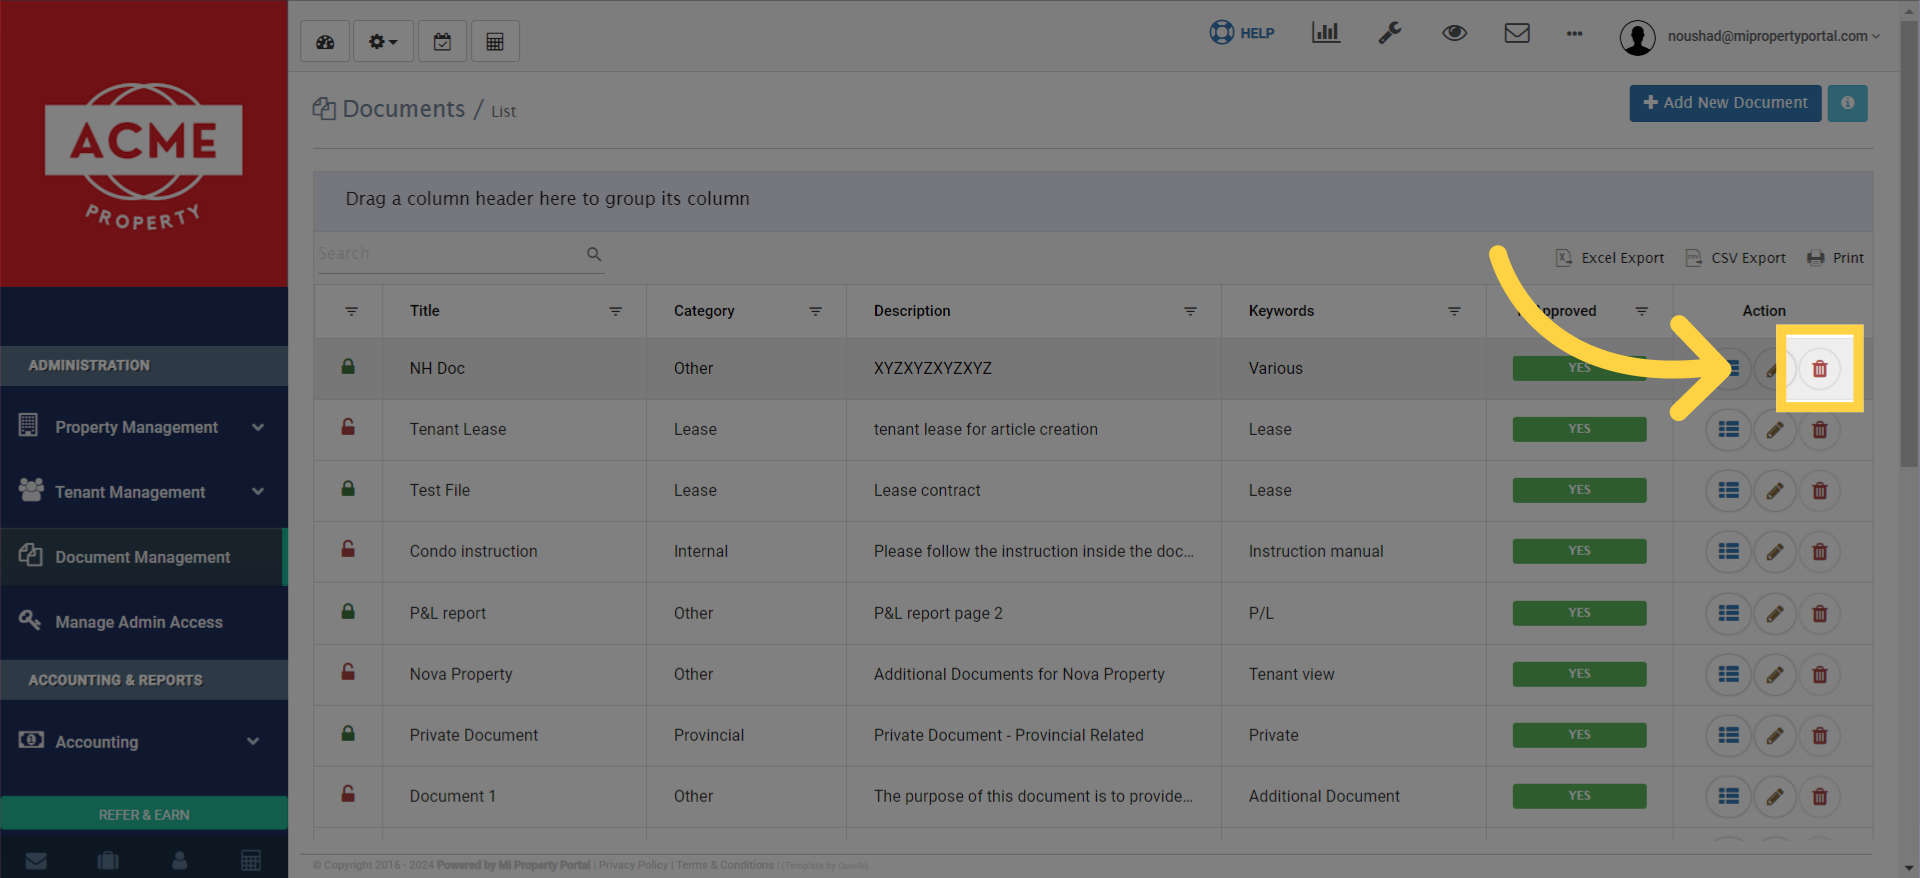The height and width of the screenshot is (878, 1920).
Task: Delete the Nova Property document
Action: coord(1820,675)
